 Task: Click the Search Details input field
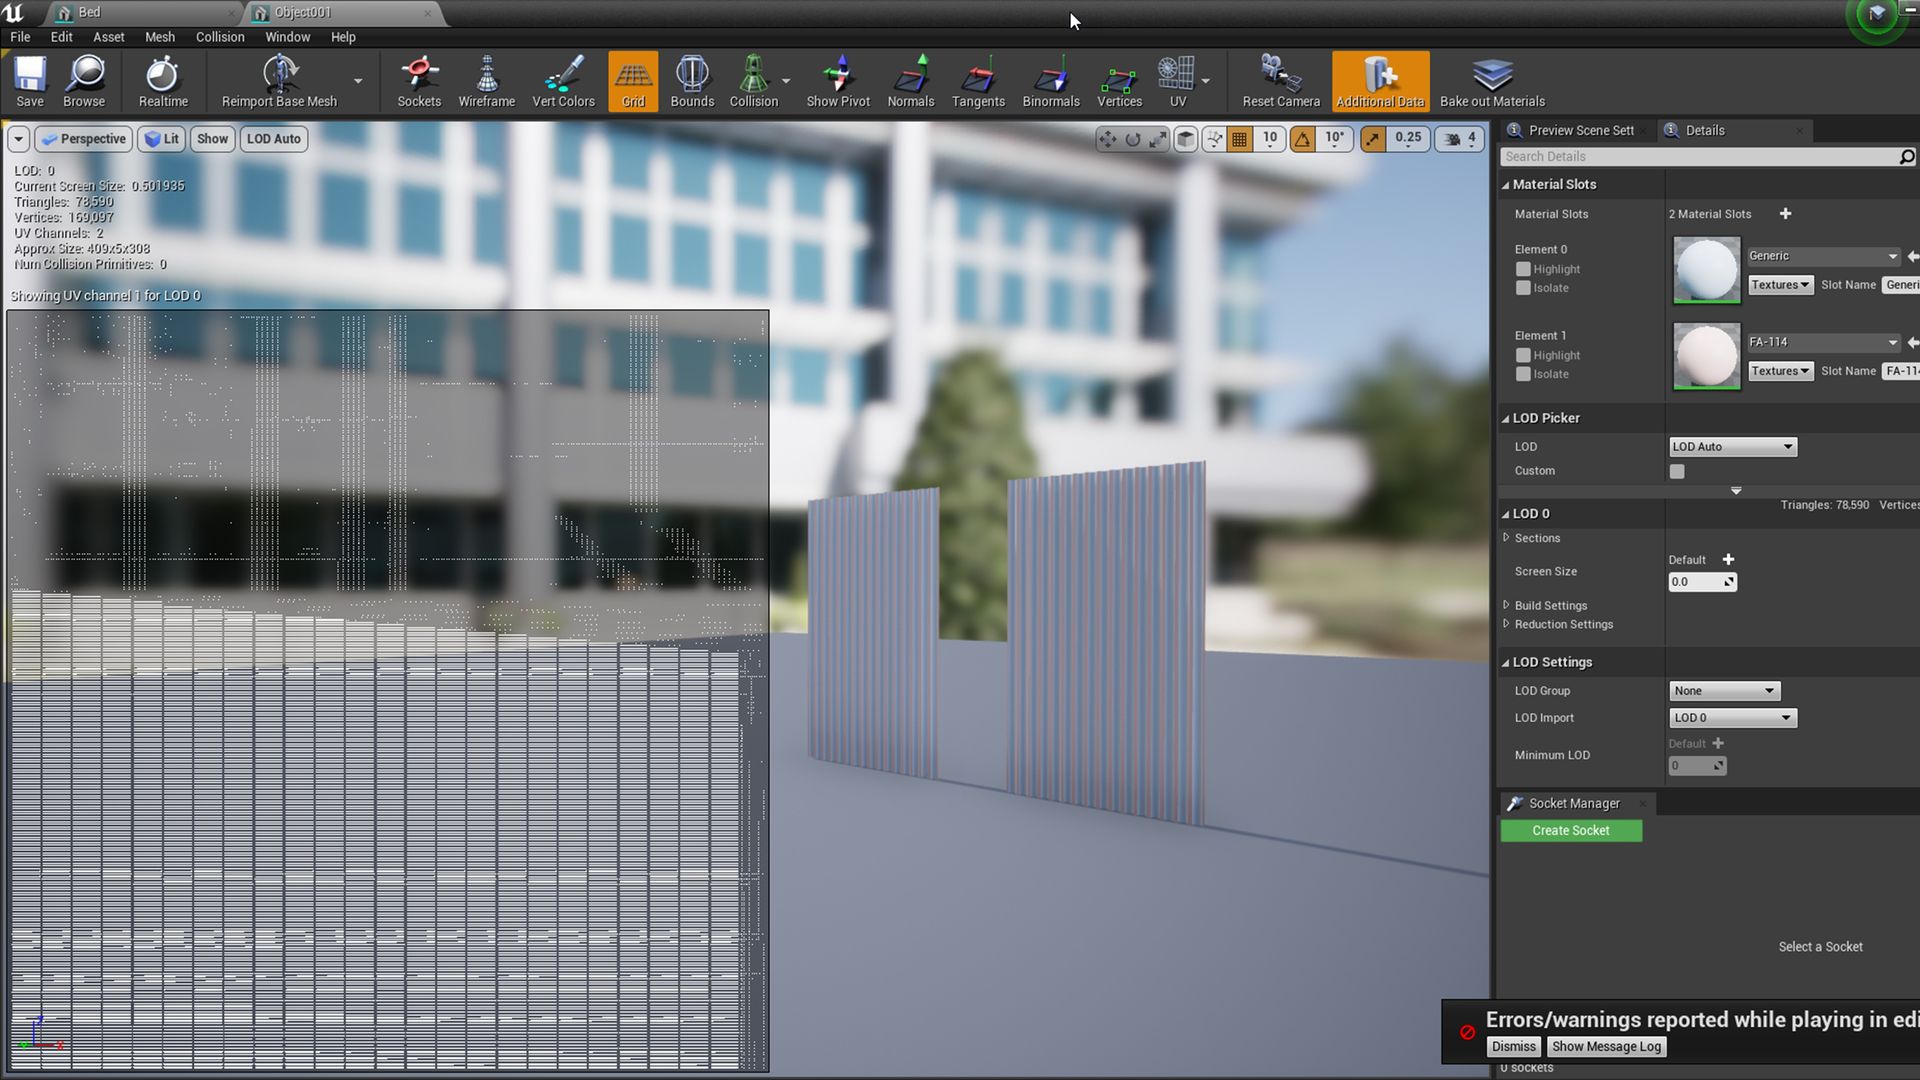pos(1700,157)
